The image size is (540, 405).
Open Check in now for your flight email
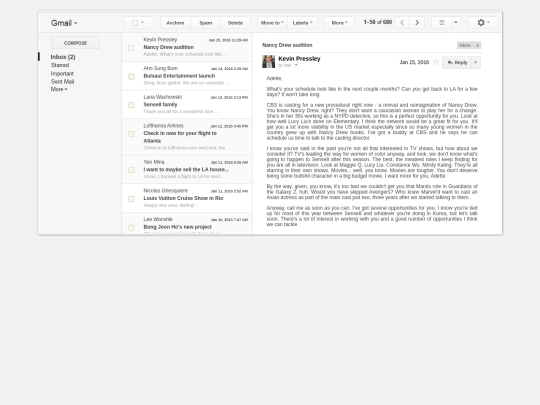click(187, 137)
